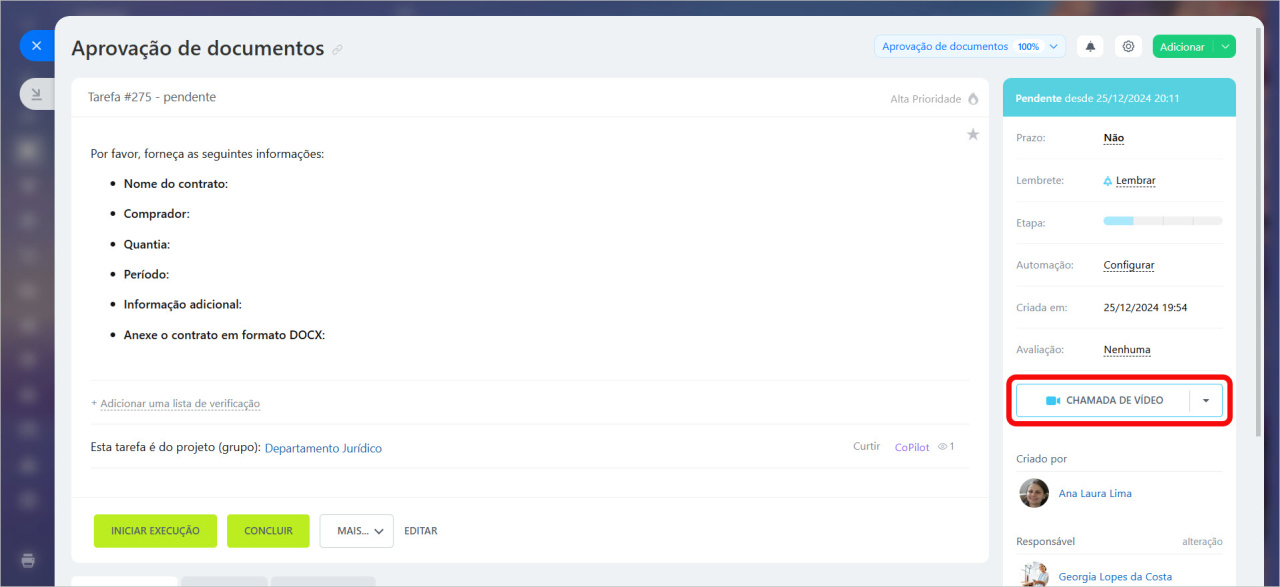
Task: Set the deadline via Prazo Não link
Action: click(x=1114, y=138)
